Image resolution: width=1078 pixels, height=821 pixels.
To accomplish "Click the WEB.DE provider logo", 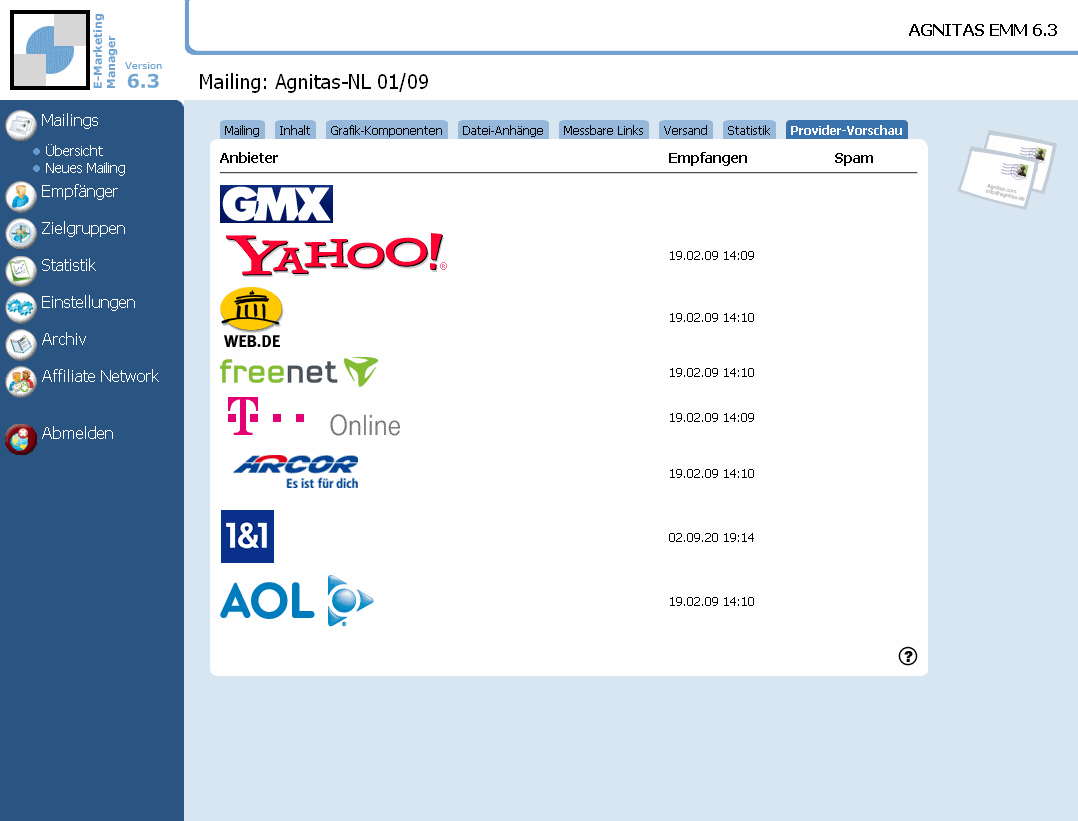I will pyautogui.click(x=252, y=318).
